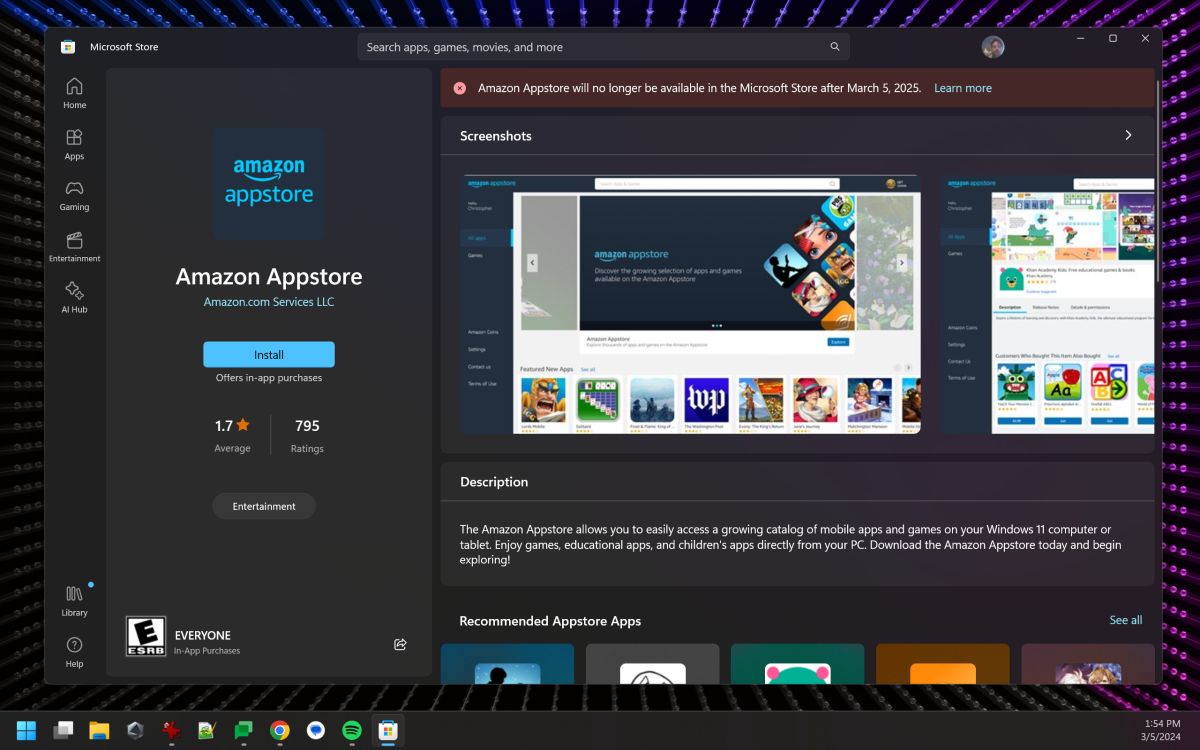Viewport: 1200px width, 750px height.
Task: Click the banner text about March 5, 2025
Action: point(700,88)
